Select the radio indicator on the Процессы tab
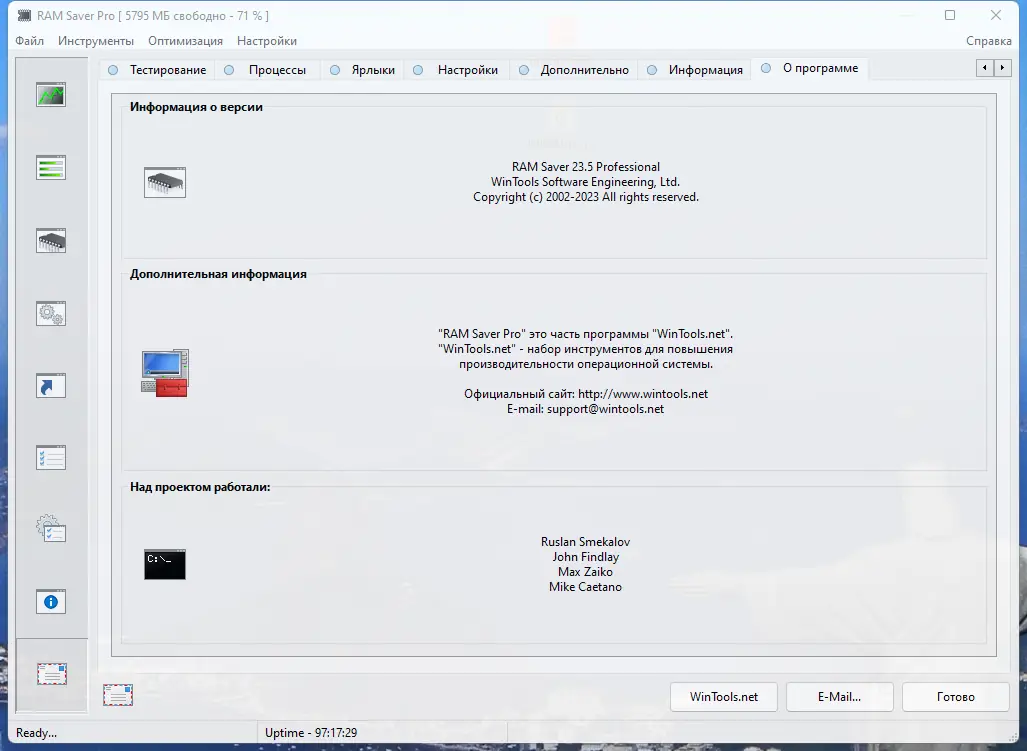This screenshot has height=751, width=1027. (x=230, y=70)
